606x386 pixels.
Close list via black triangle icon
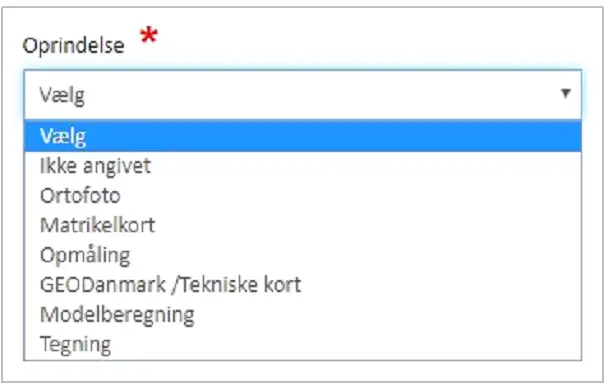(565, 94)
